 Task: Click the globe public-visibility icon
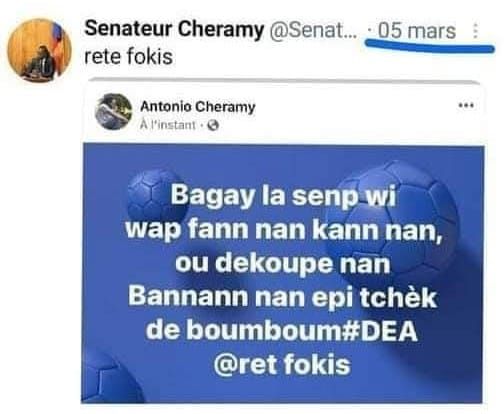tap(213, 125)
